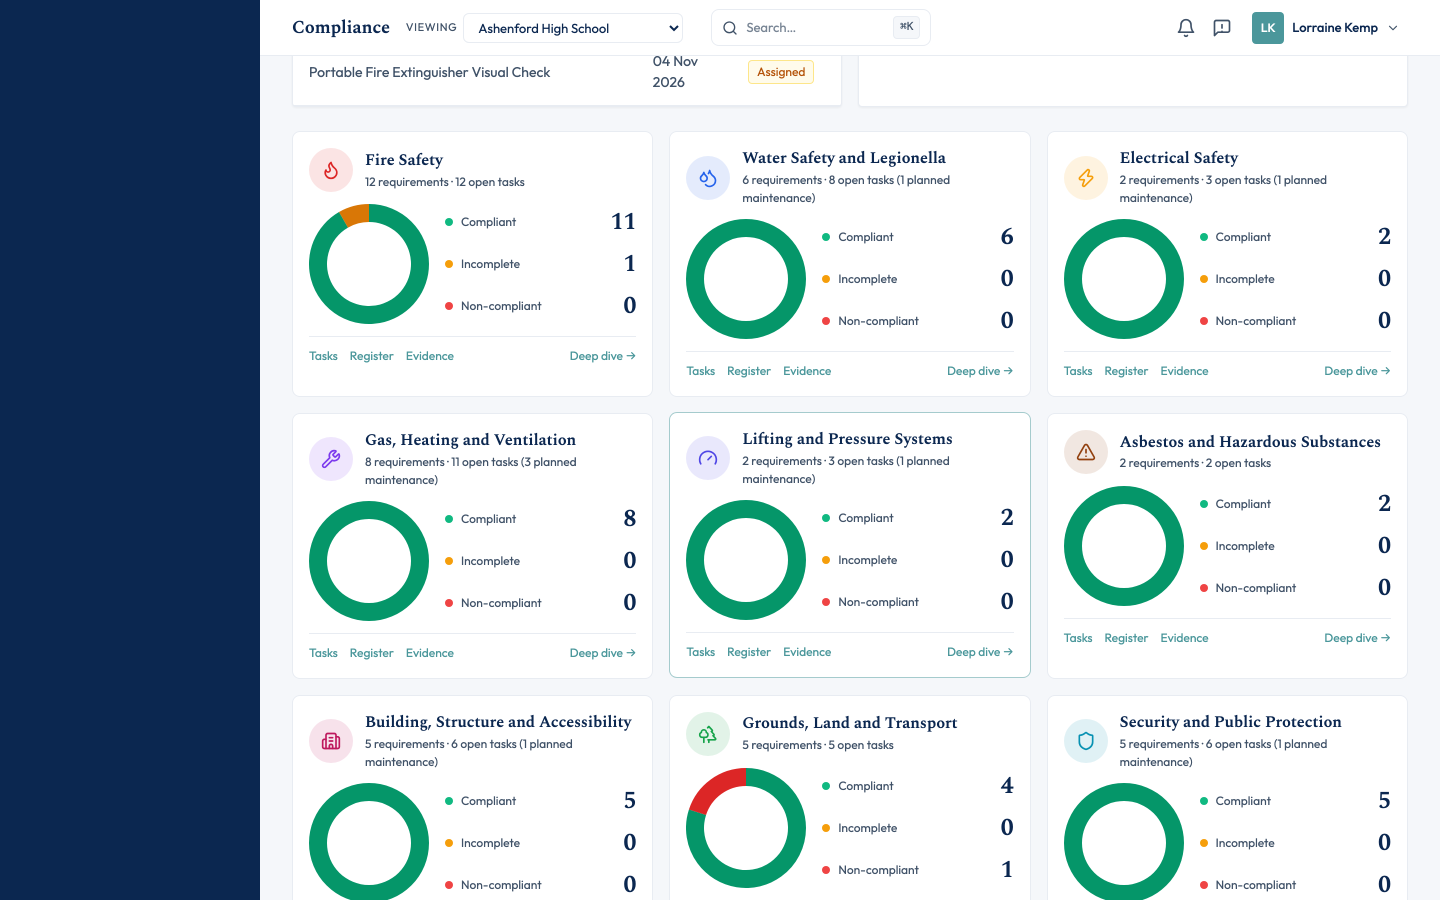Click Portable Fire Extinguisher Visual Check task

430,72
